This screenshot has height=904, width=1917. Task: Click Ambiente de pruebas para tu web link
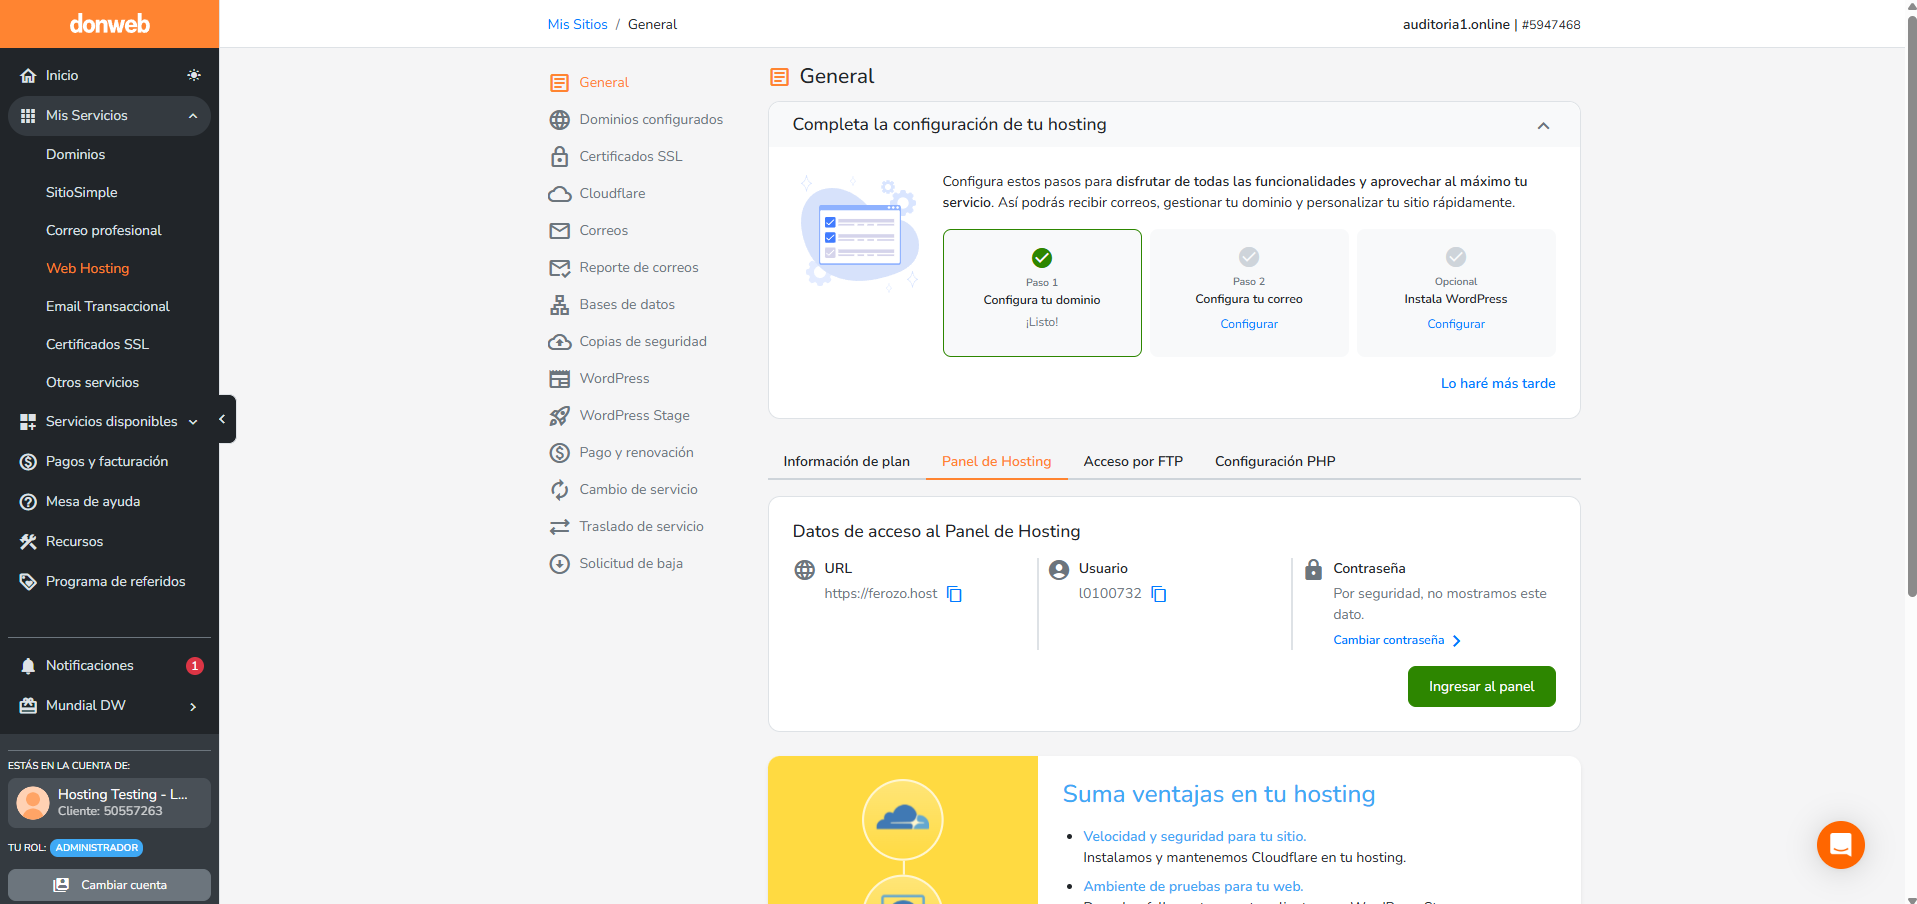(1193, 886)
